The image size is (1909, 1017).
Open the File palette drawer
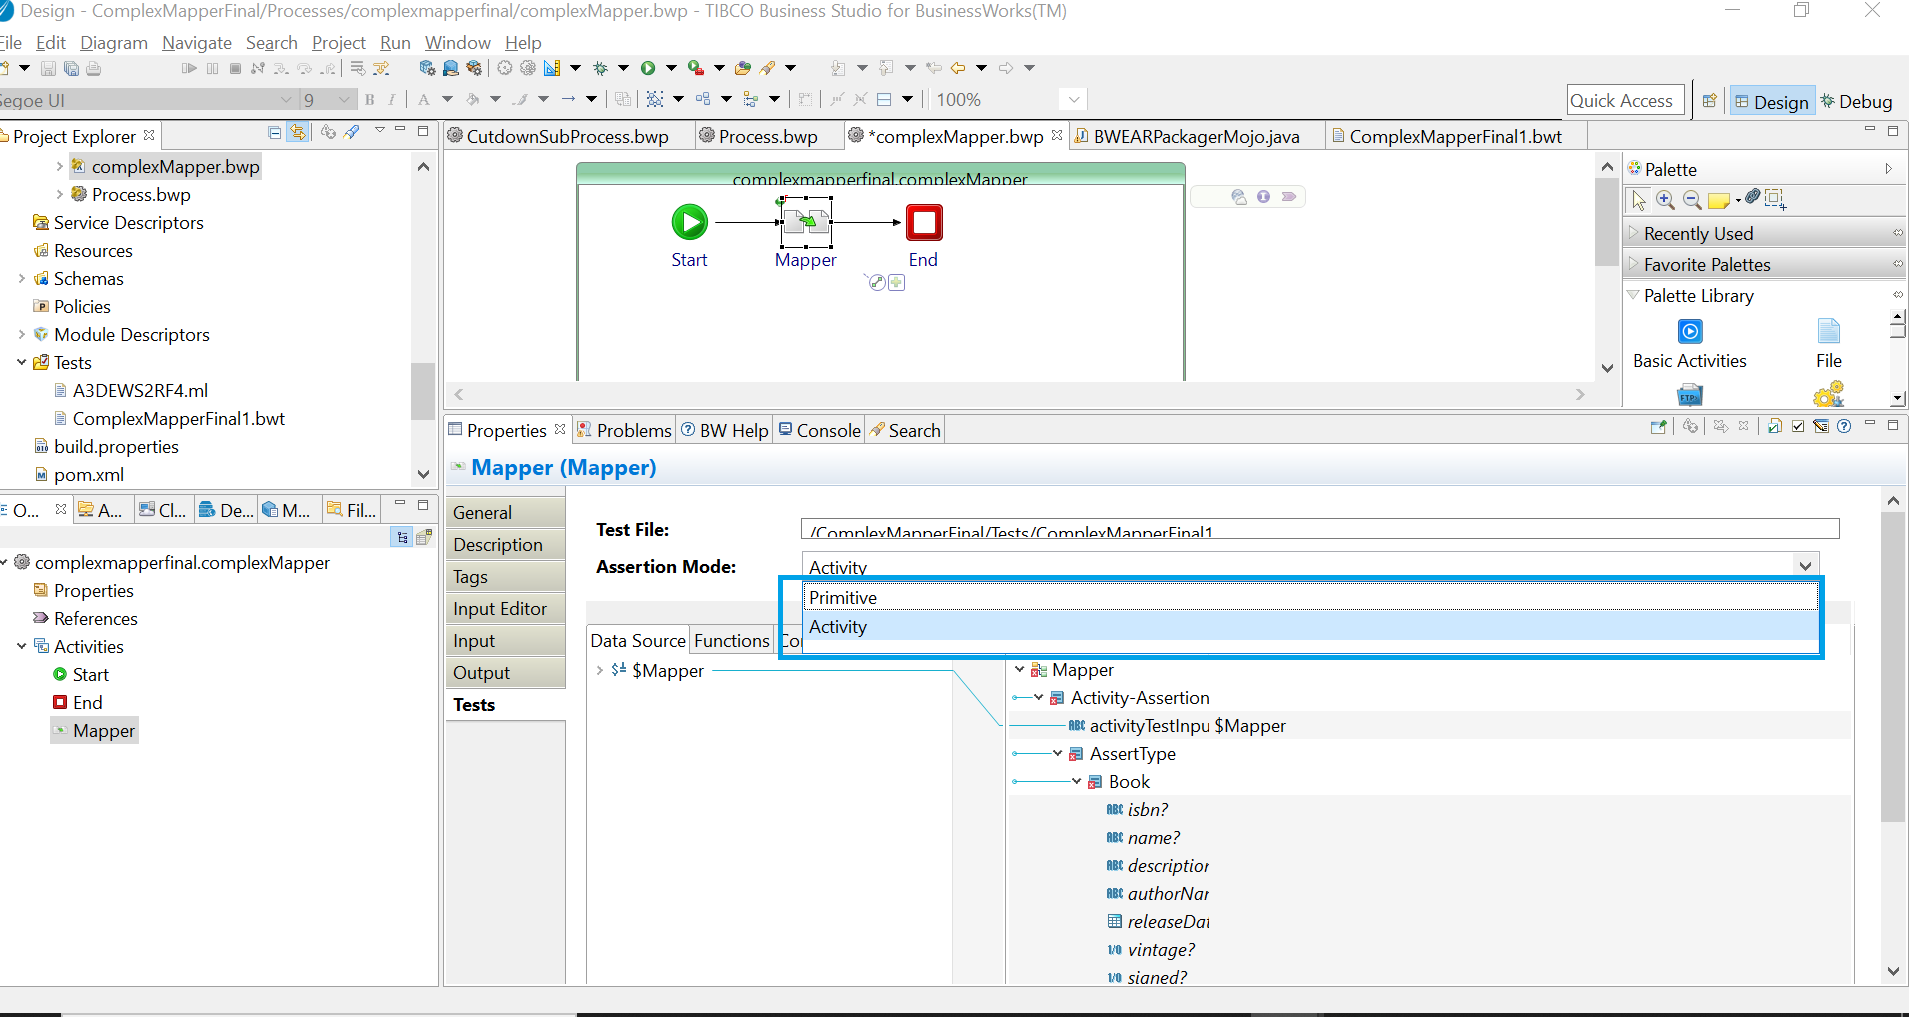click(x=1829, y=345)
